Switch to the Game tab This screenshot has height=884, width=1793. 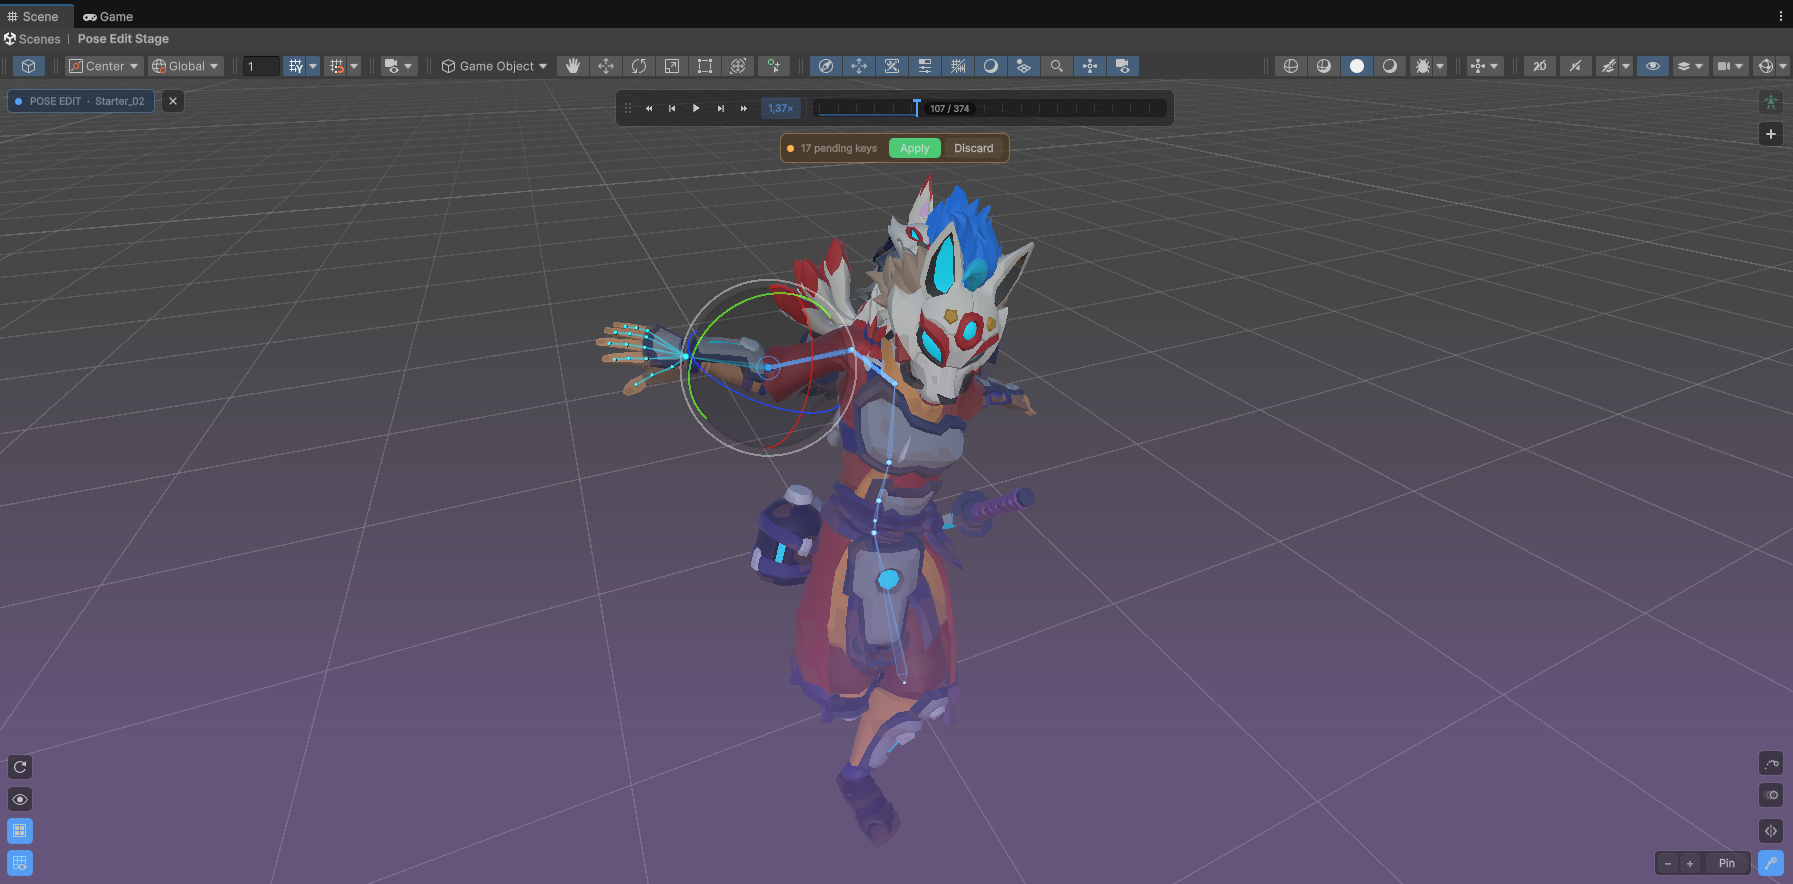click(108, 16)
